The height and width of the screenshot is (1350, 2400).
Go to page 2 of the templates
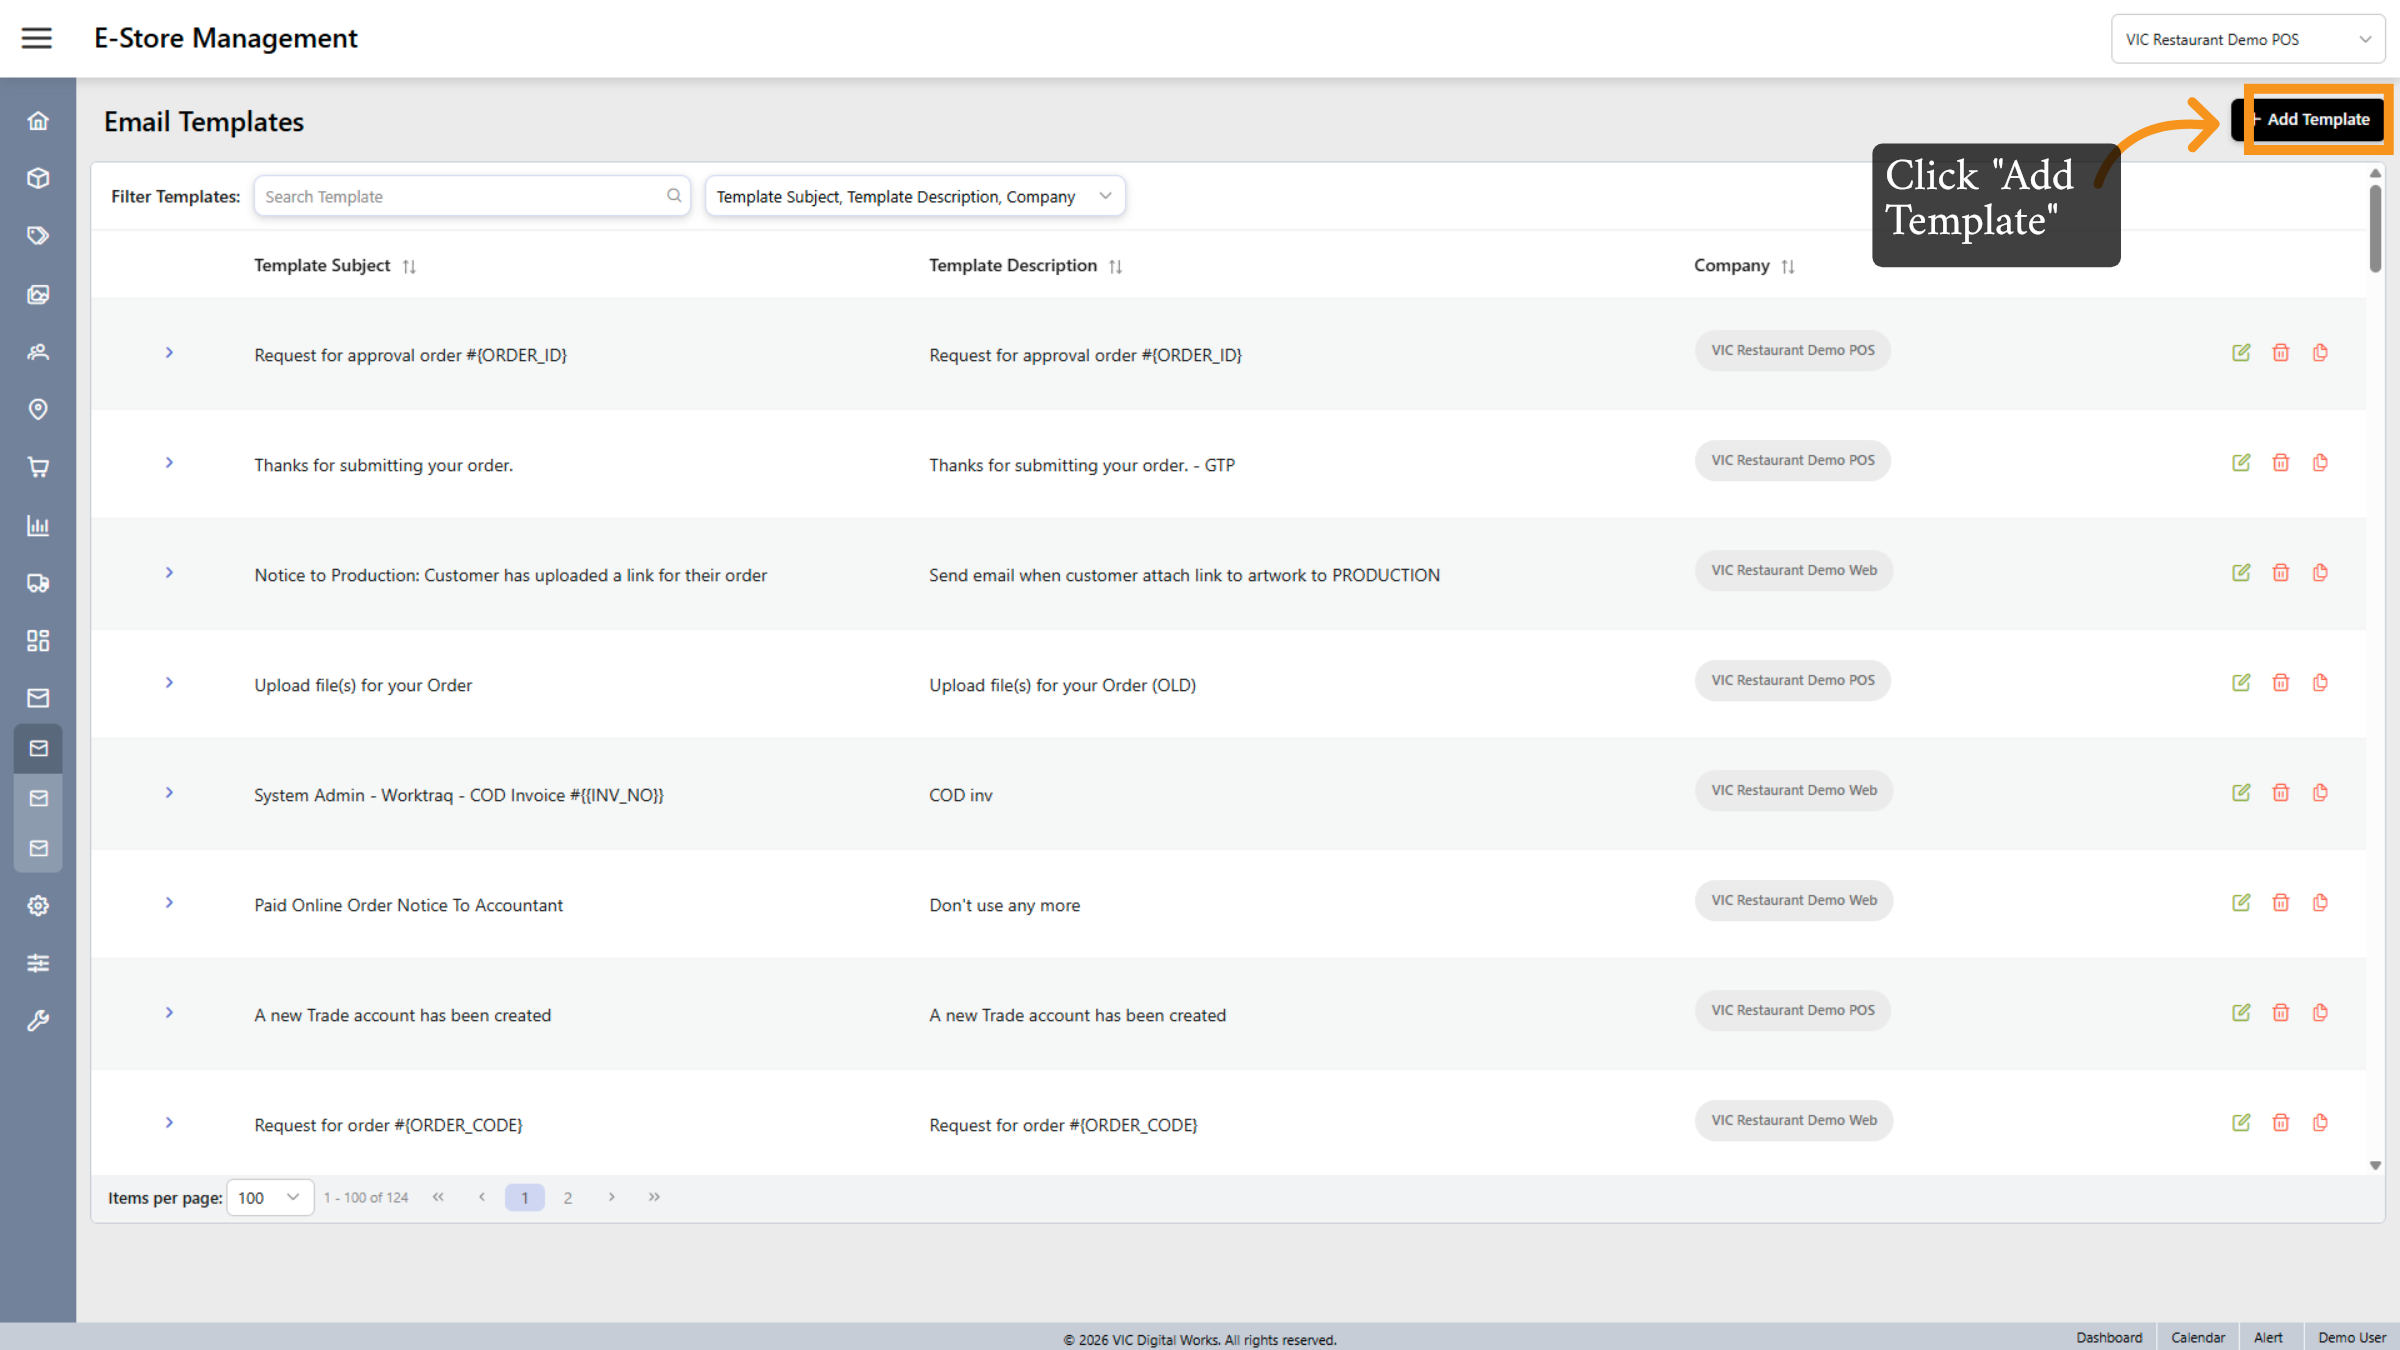[x=568, y=1197]
